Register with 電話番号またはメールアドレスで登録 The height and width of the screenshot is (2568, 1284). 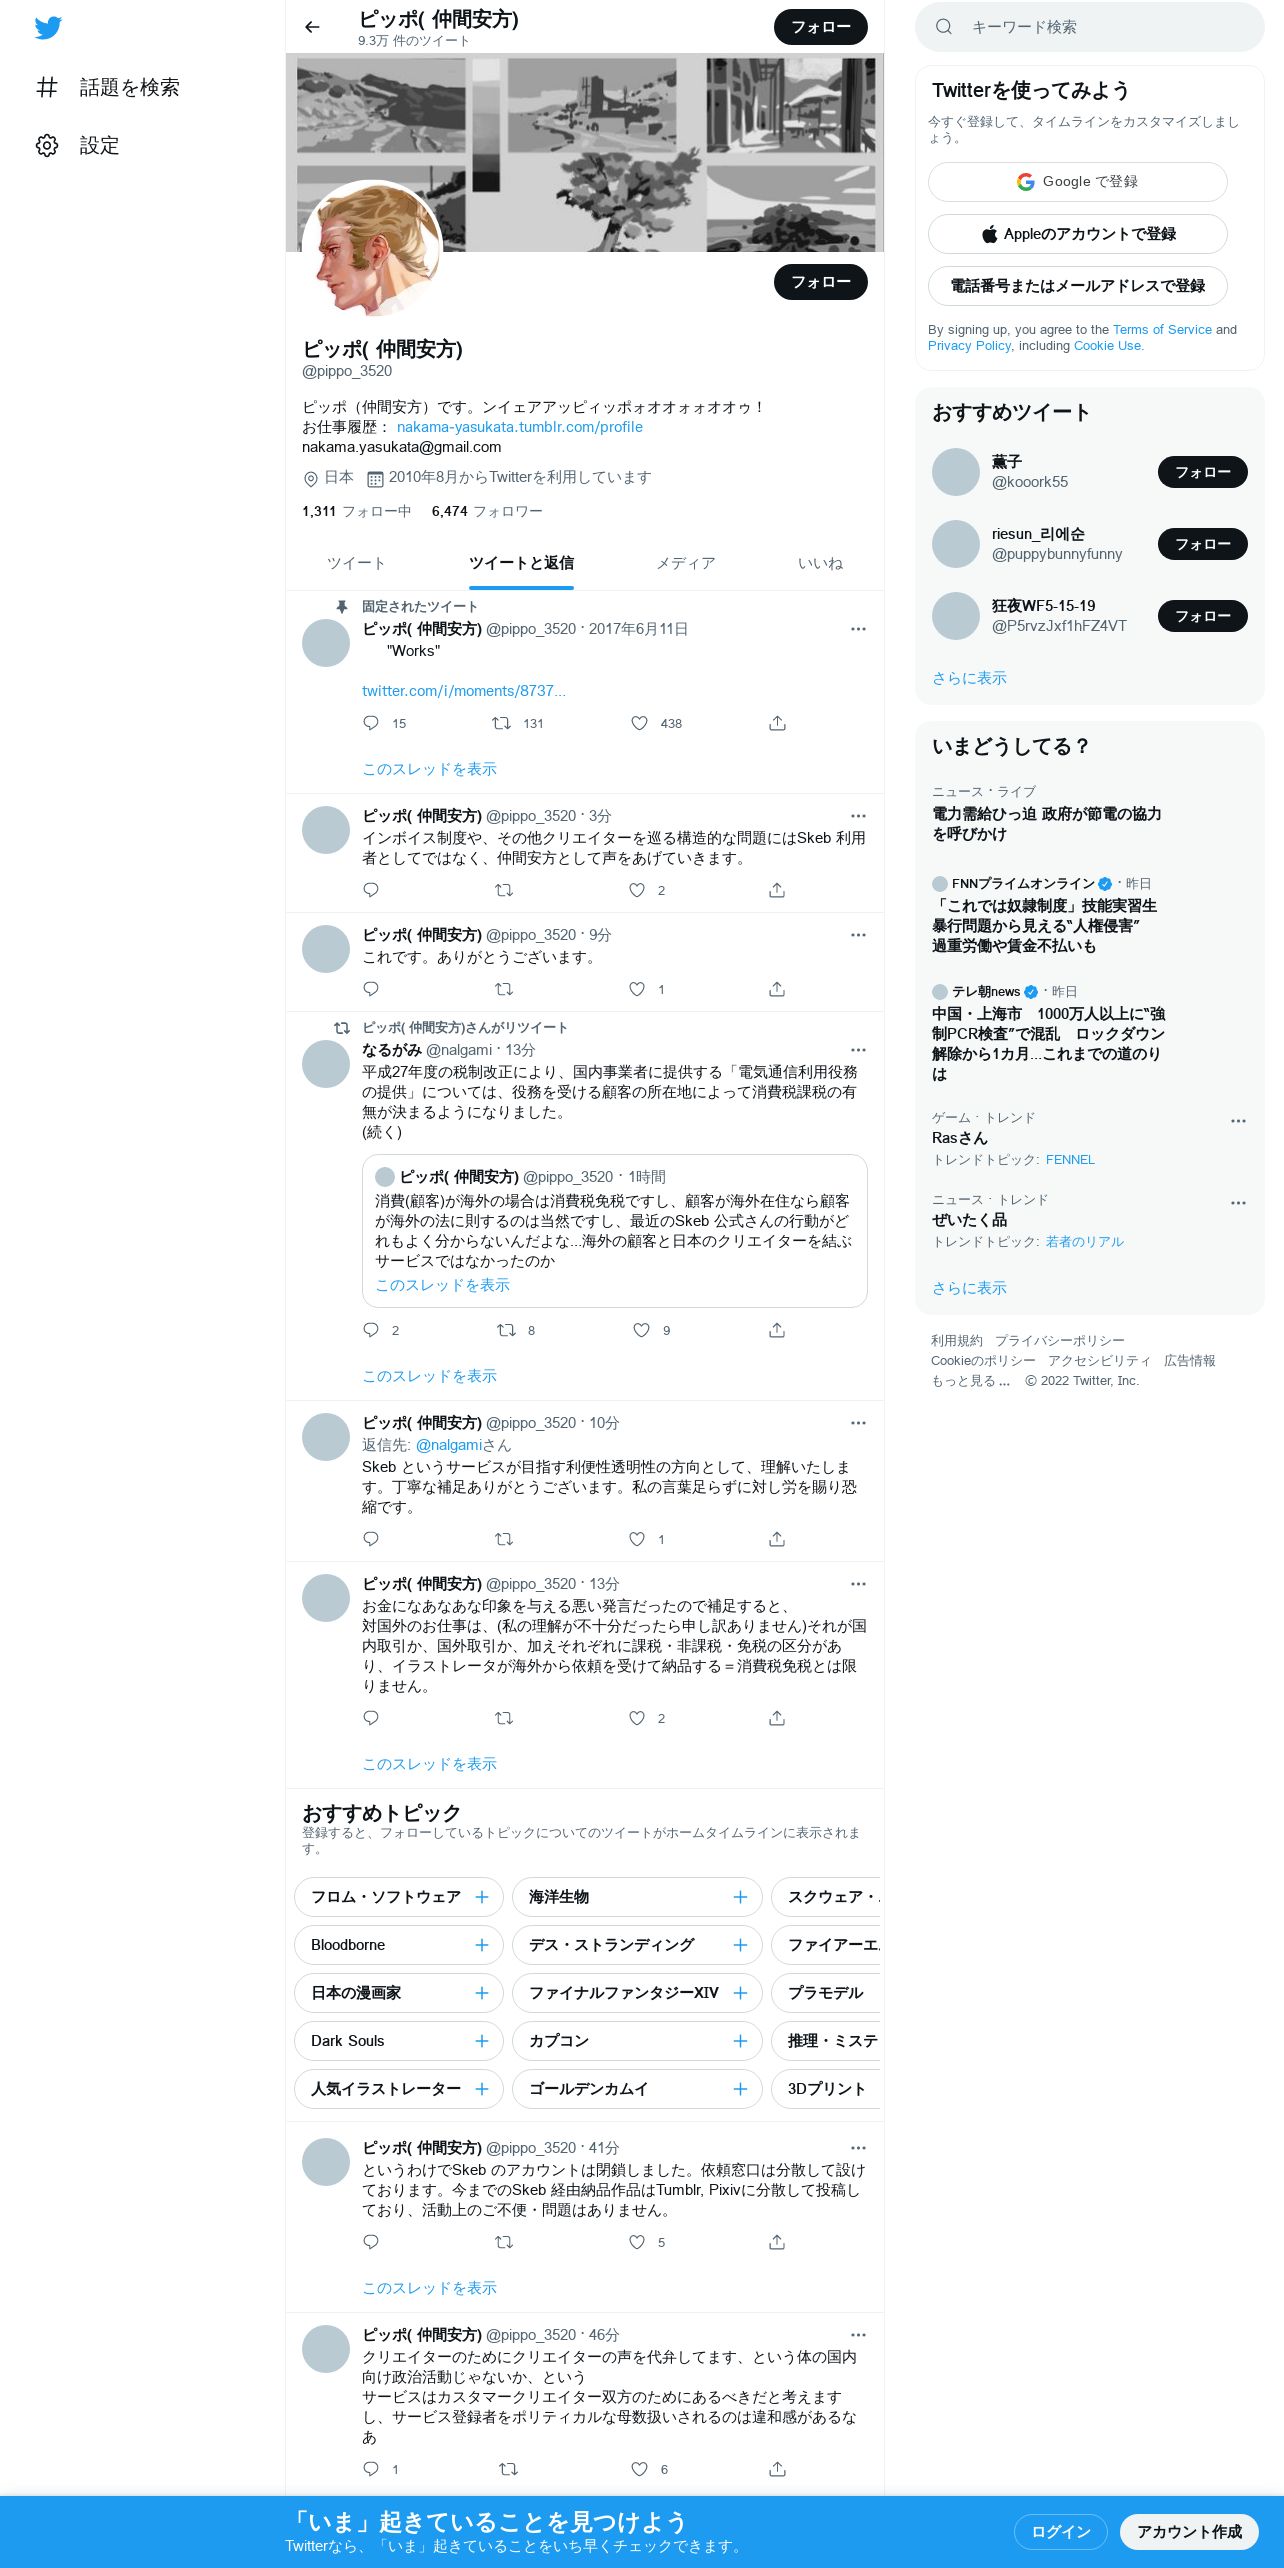[x=1077, y=286]
